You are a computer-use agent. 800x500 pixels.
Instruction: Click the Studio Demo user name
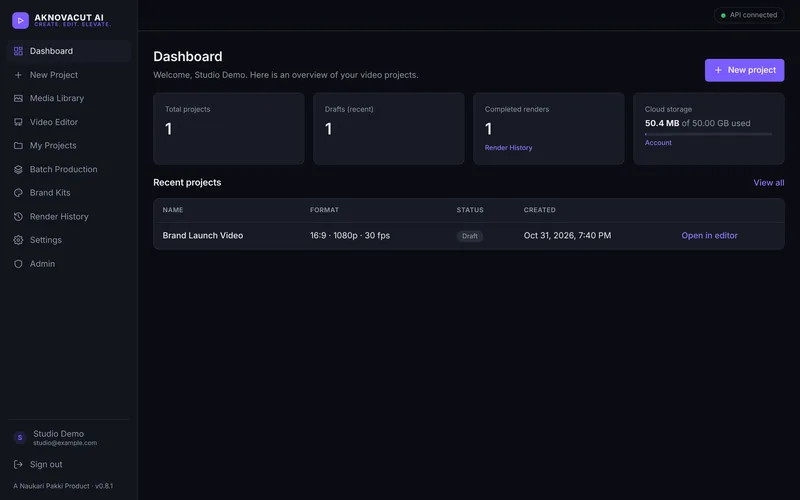point(59,434)
